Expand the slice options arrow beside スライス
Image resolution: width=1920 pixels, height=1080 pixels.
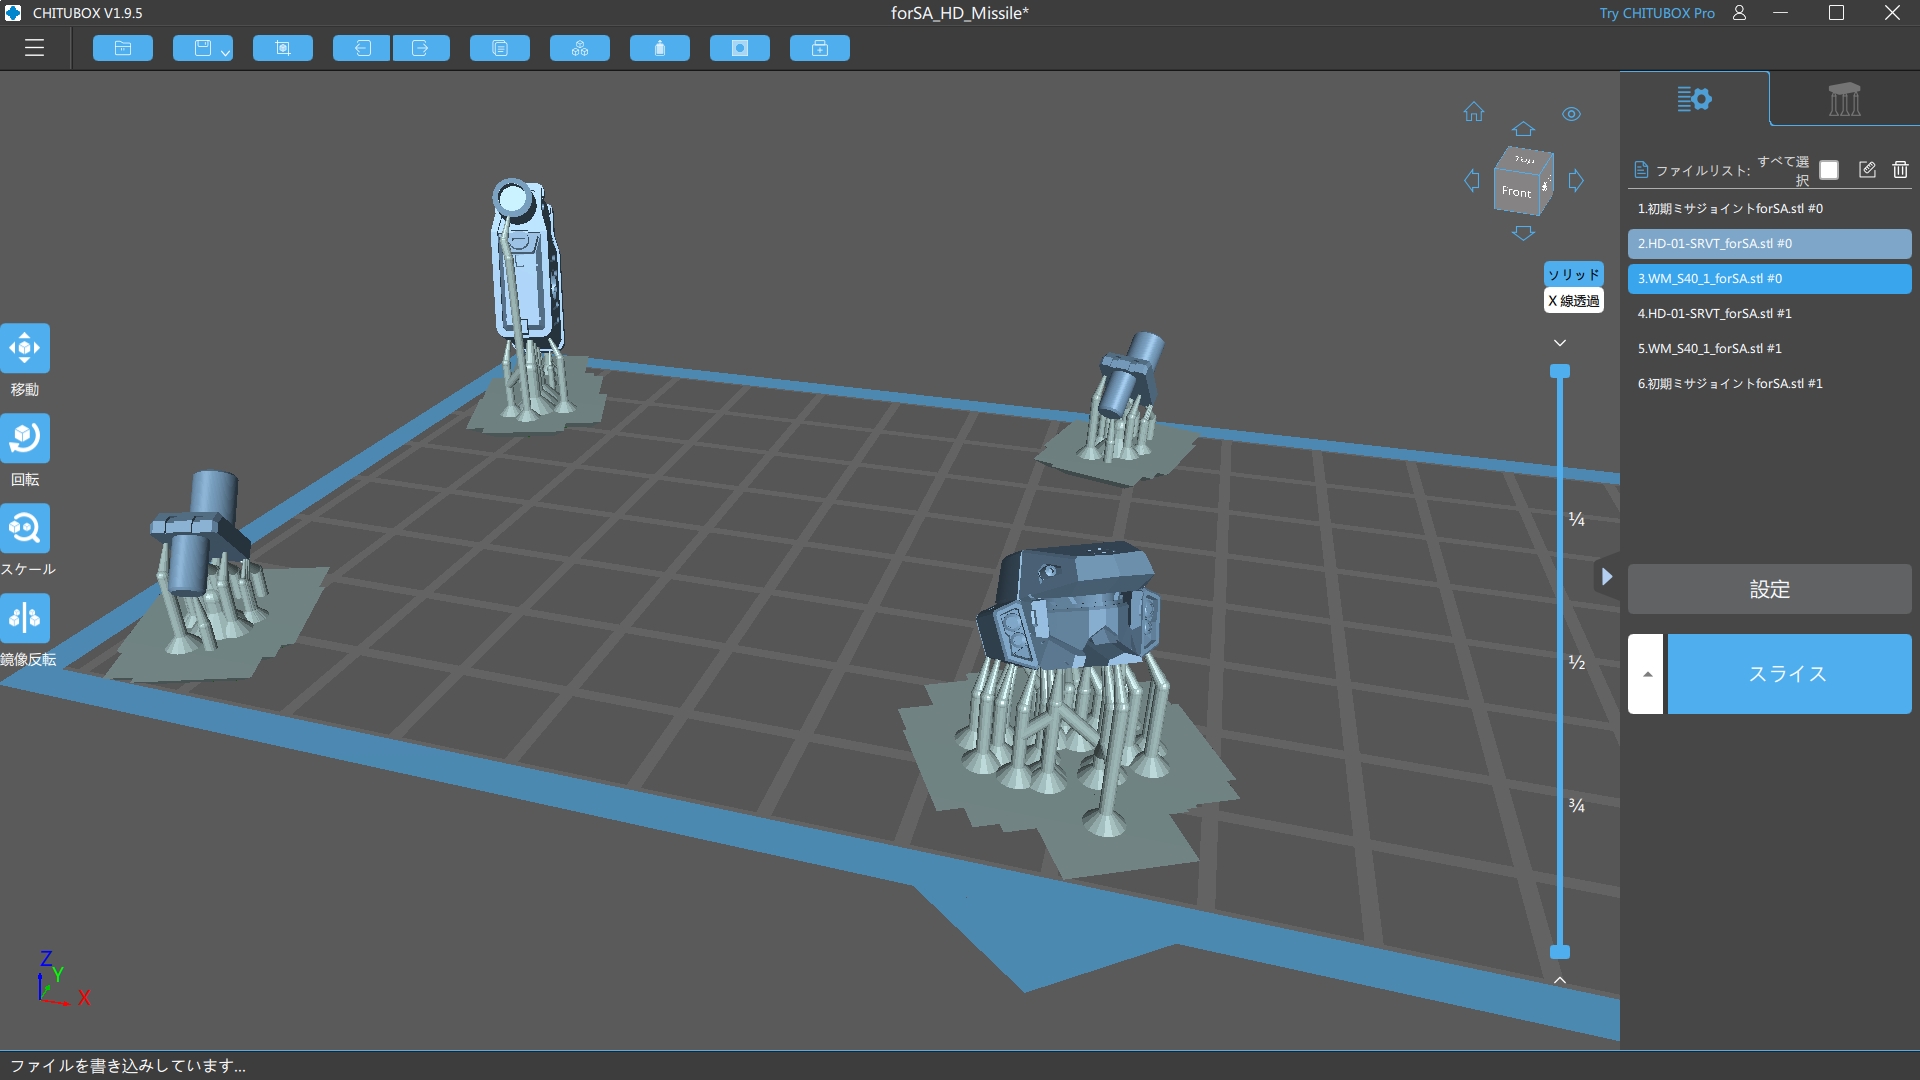click(x=1646, y=674)
